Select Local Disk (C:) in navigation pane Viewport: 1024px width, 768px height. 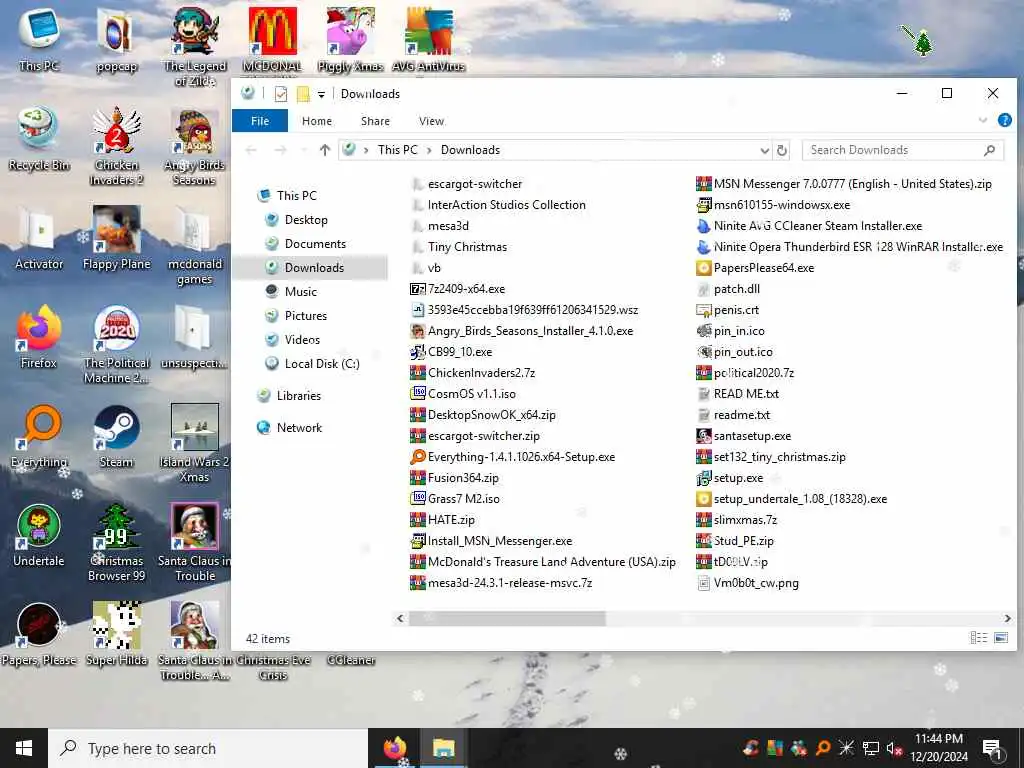tap(321, 364)
